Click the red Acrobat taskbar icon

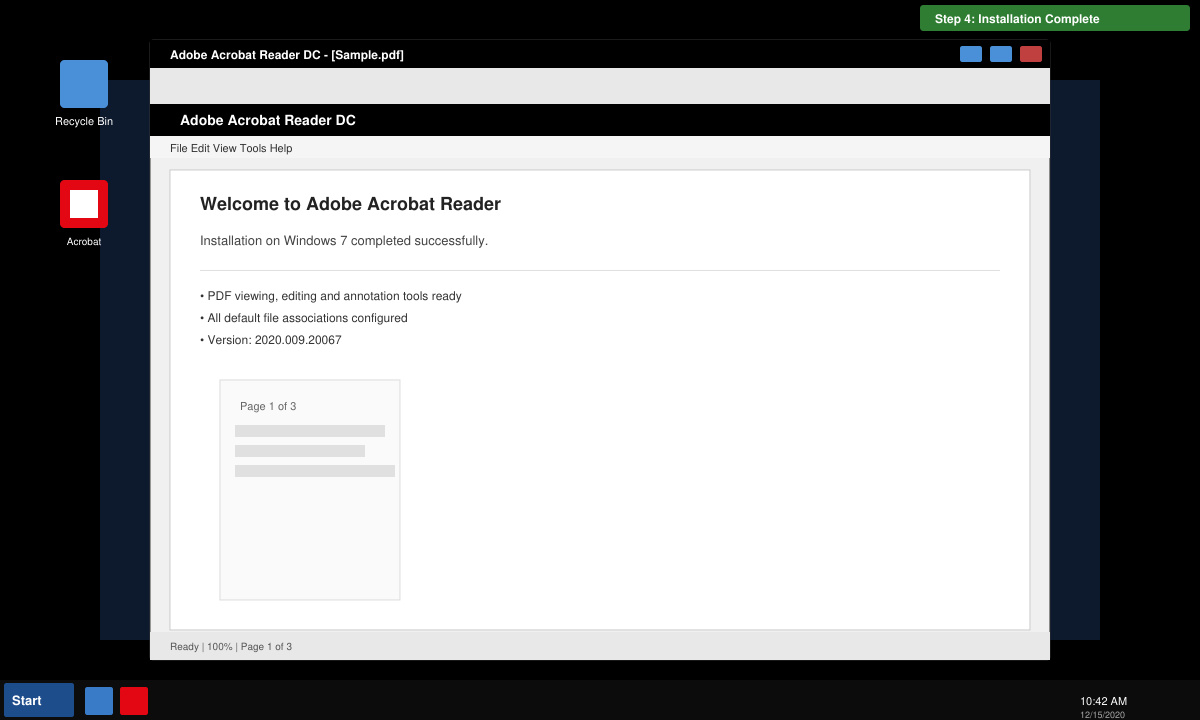point(134,701)
